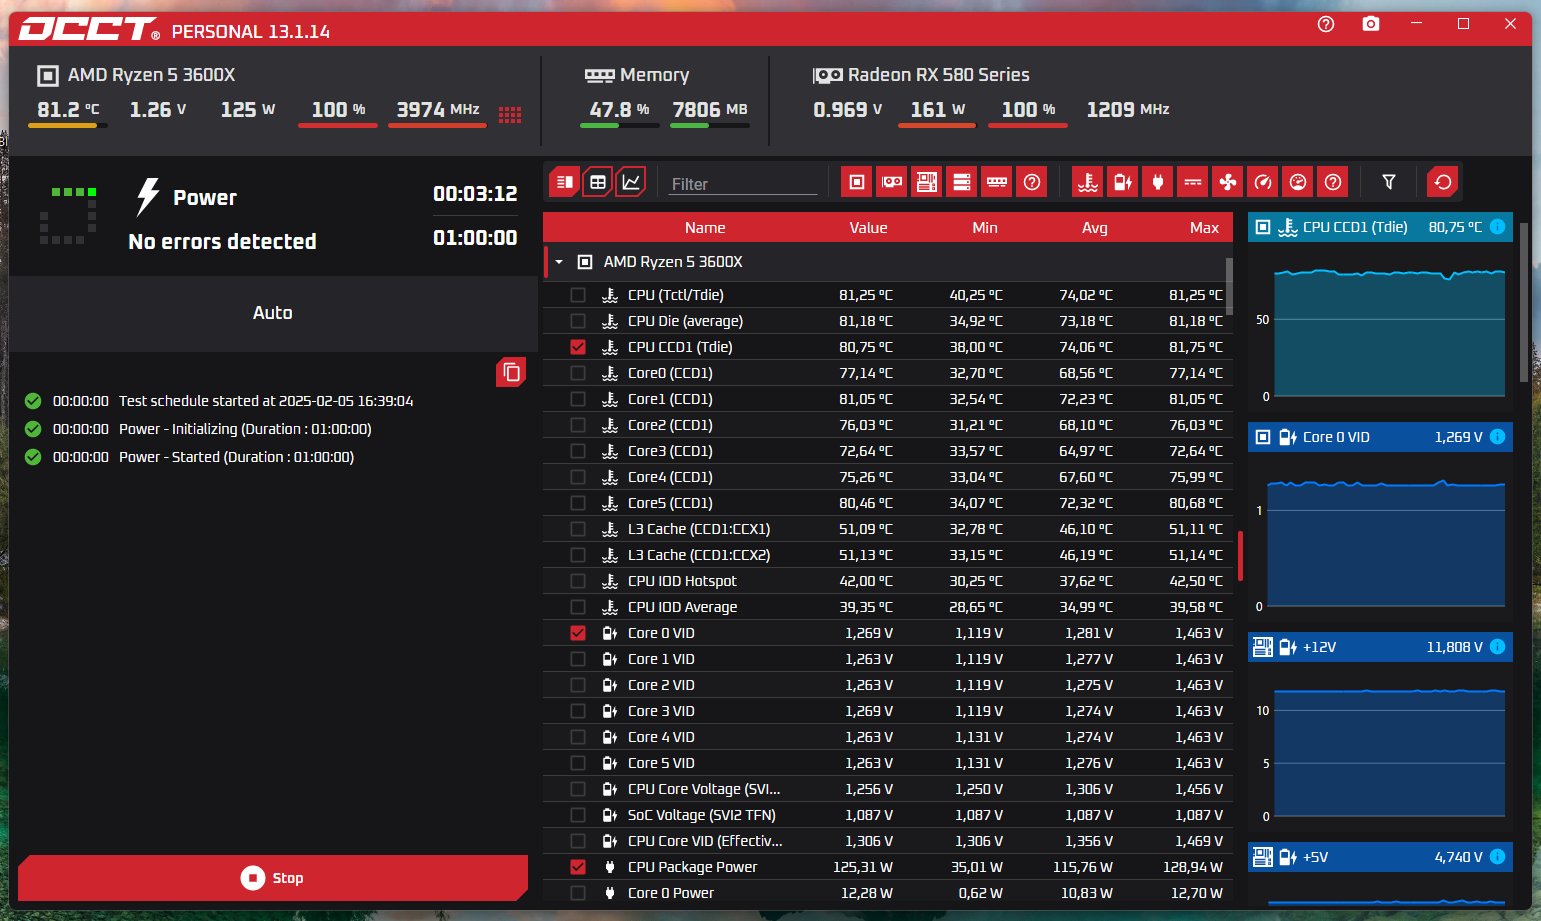
Task: Take screenshot with camera icon
Action: [x=1371, y=24]
